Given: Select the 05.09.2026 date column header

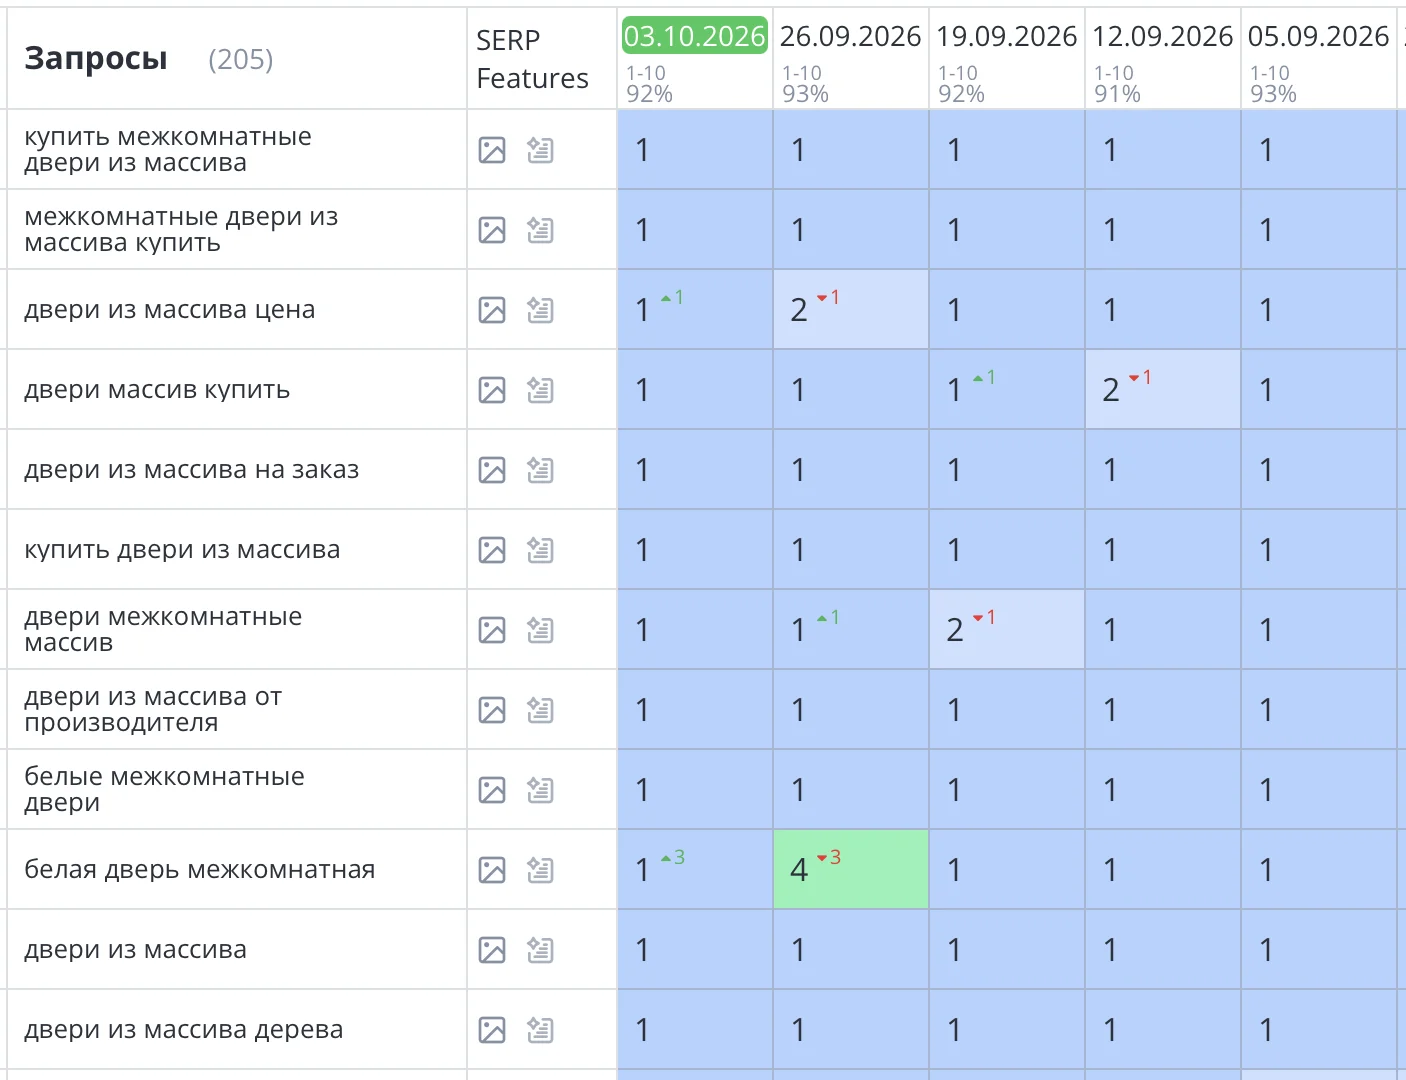Looking at the screenshot, I should tap(1318, 36).
